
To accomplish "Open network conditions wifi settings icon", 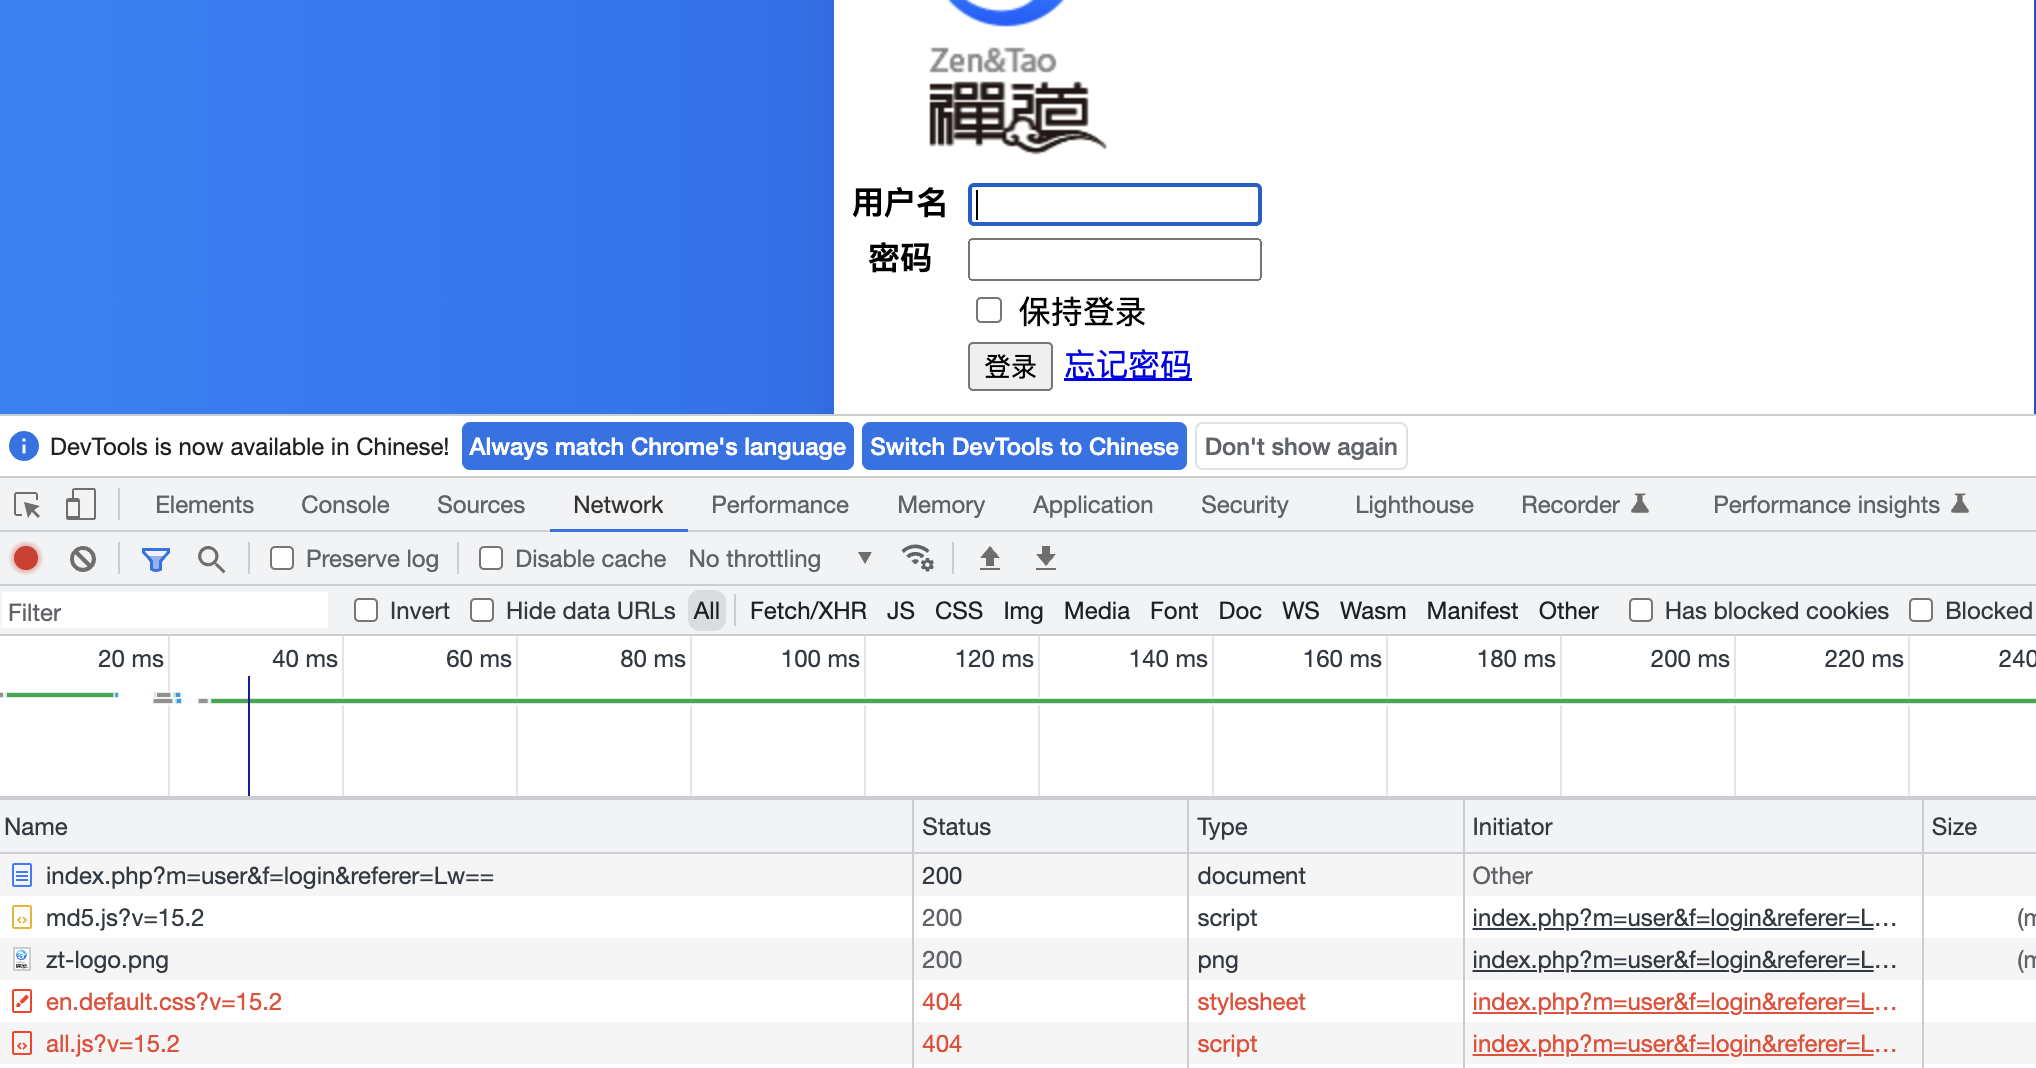I will tap(917, 558).
